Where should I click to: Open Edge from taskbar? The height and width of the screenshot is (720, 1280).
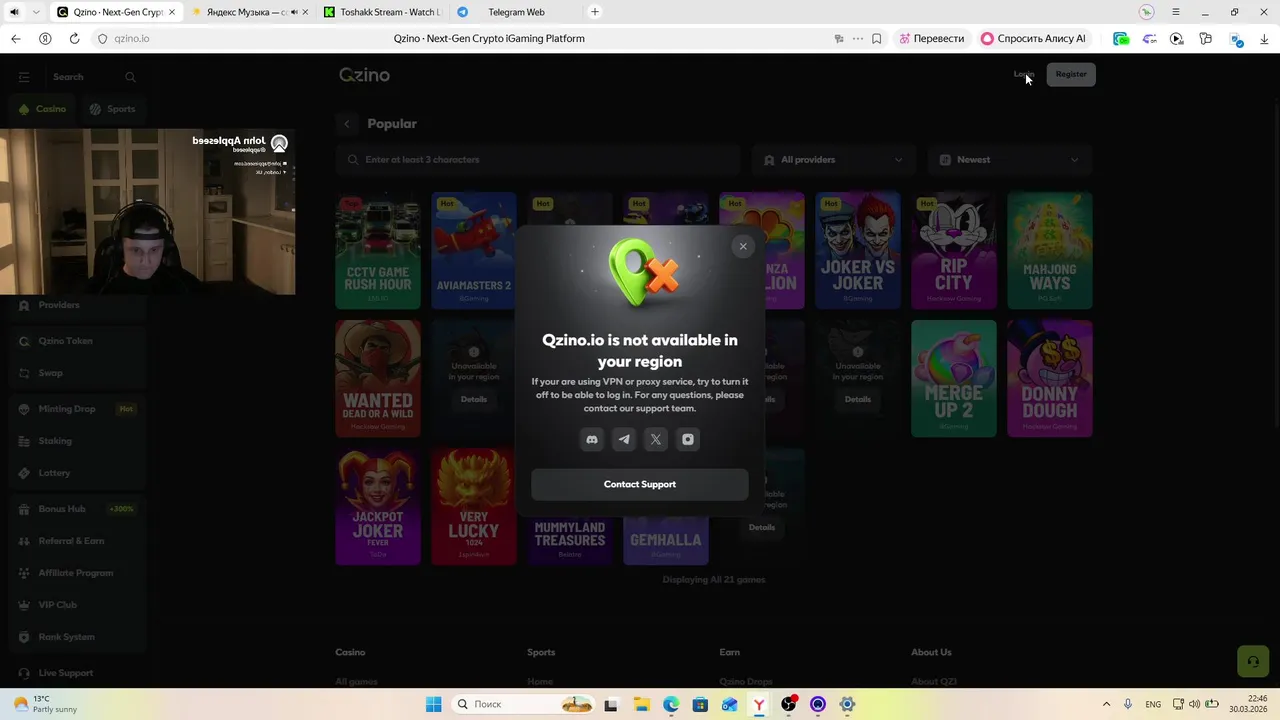670,704
